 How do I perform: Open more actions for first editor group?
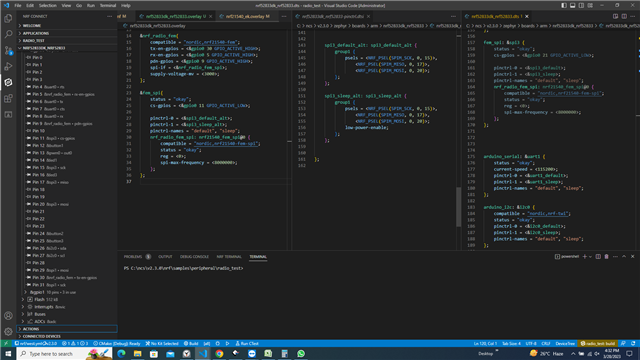click(x=284, y=16)
